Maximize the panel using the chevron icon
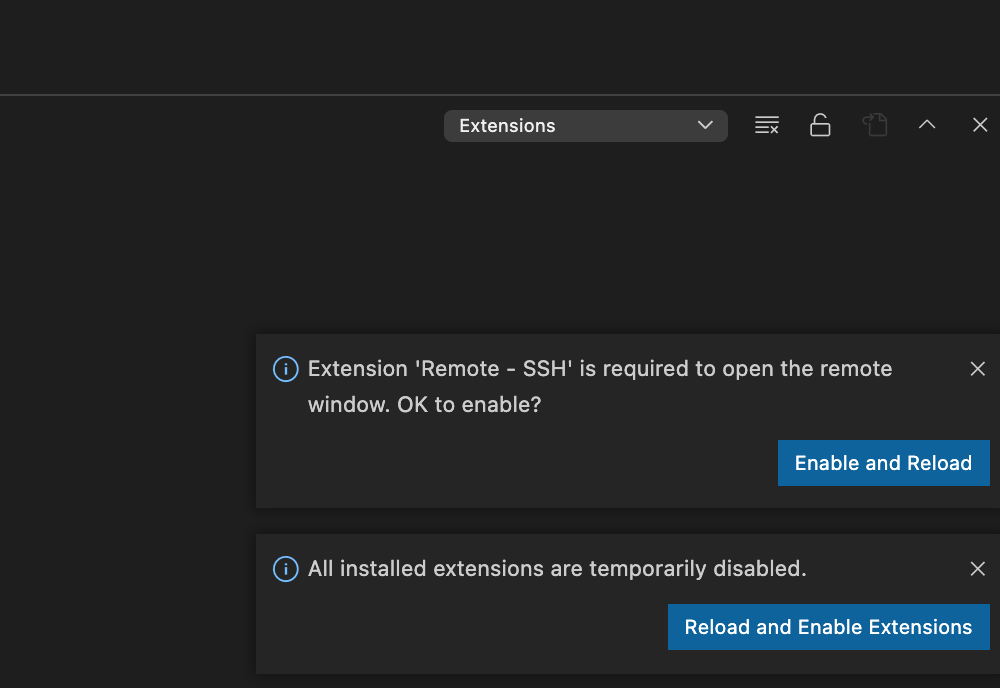The height and width of the screenshot is (688, 1000). tap(927, 124)
